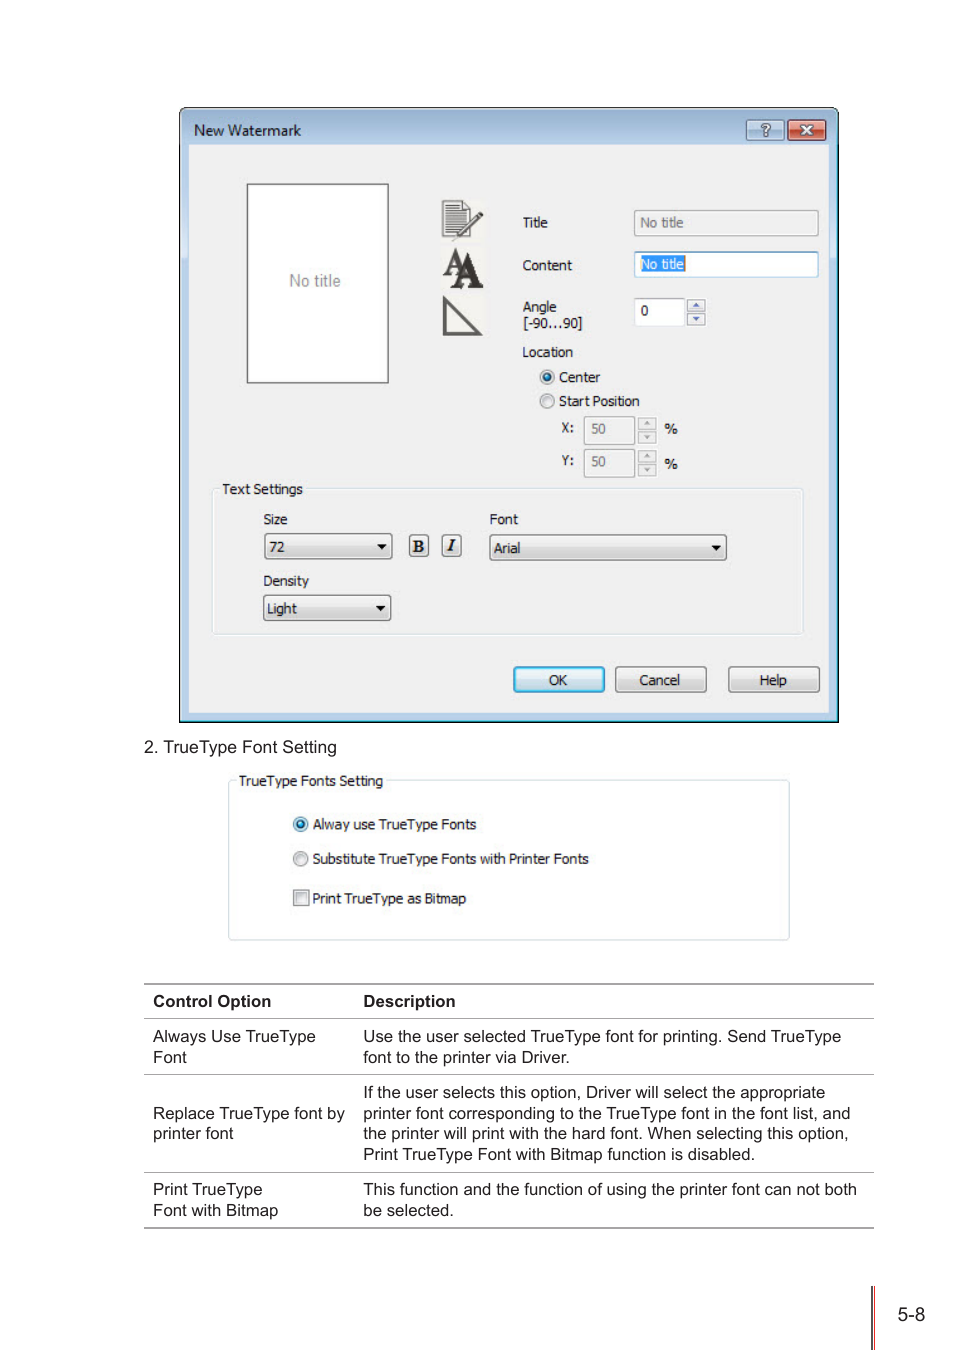
Task: Open the Density dropdown showing Light
Action: (x=327, y=608)
